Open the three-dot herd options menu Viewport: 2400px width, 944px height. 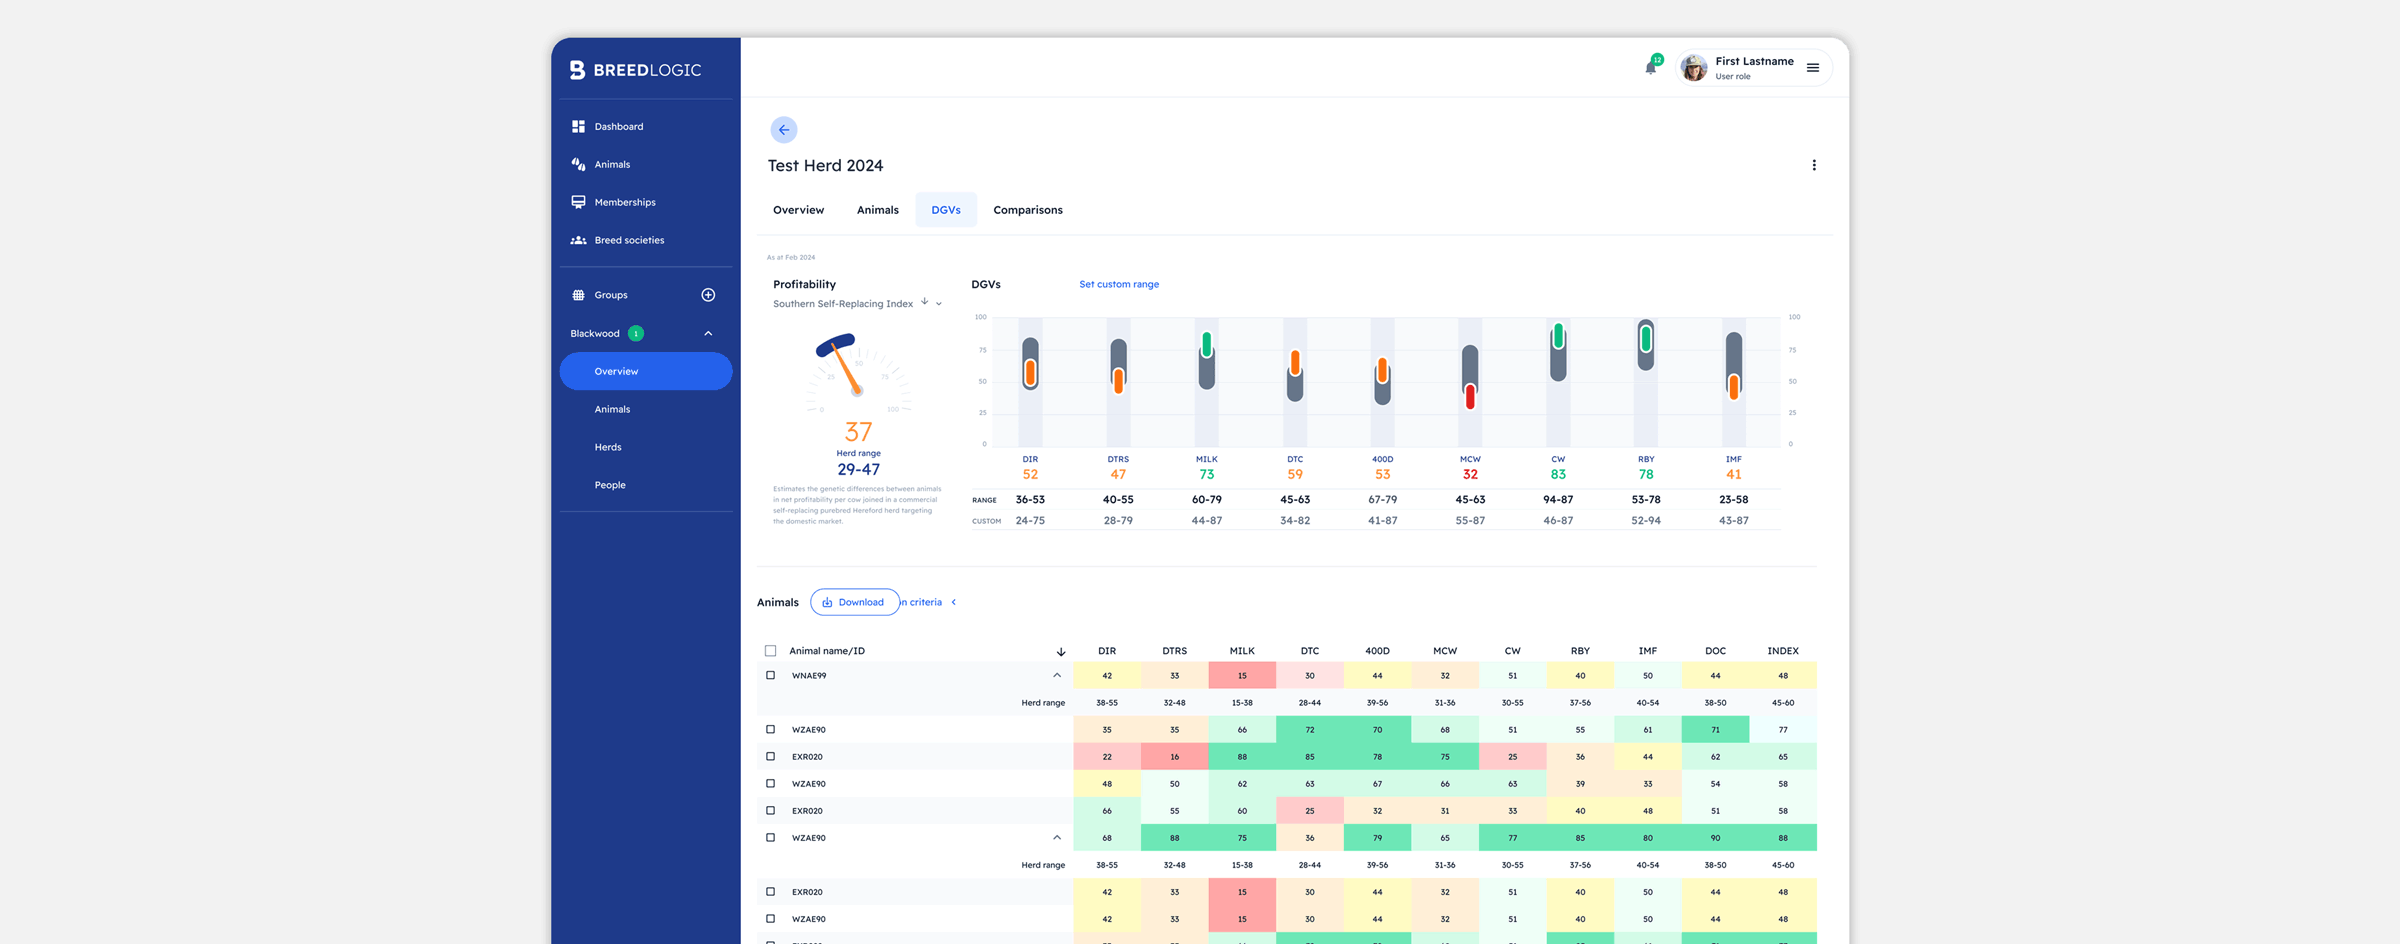click(1813, 166)
